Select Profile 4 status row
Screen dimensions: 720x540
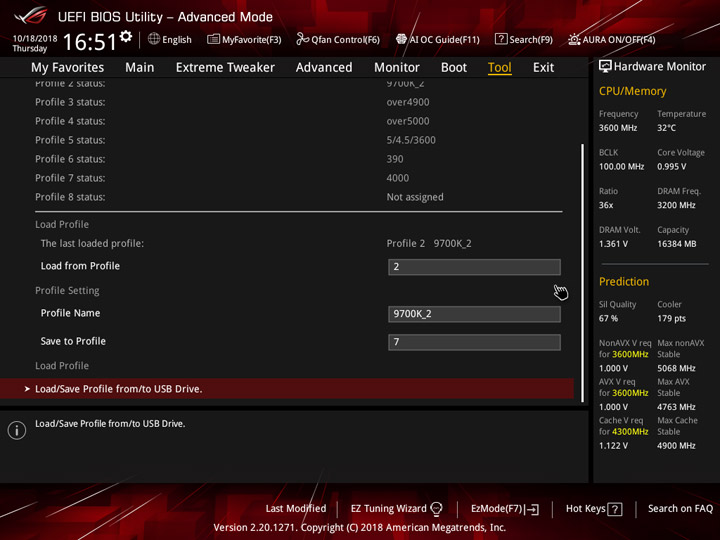(x=298, y=121)
